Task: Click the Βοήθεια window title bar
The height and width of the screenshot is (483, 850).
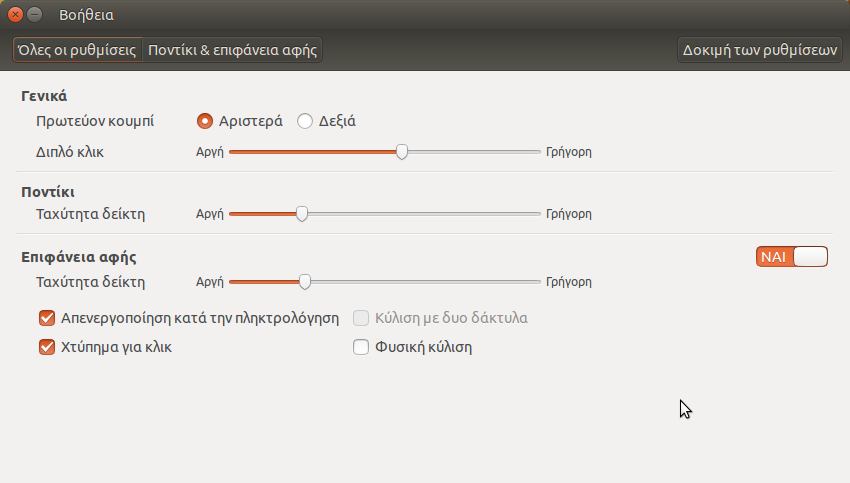Action: tap(400, 15)
